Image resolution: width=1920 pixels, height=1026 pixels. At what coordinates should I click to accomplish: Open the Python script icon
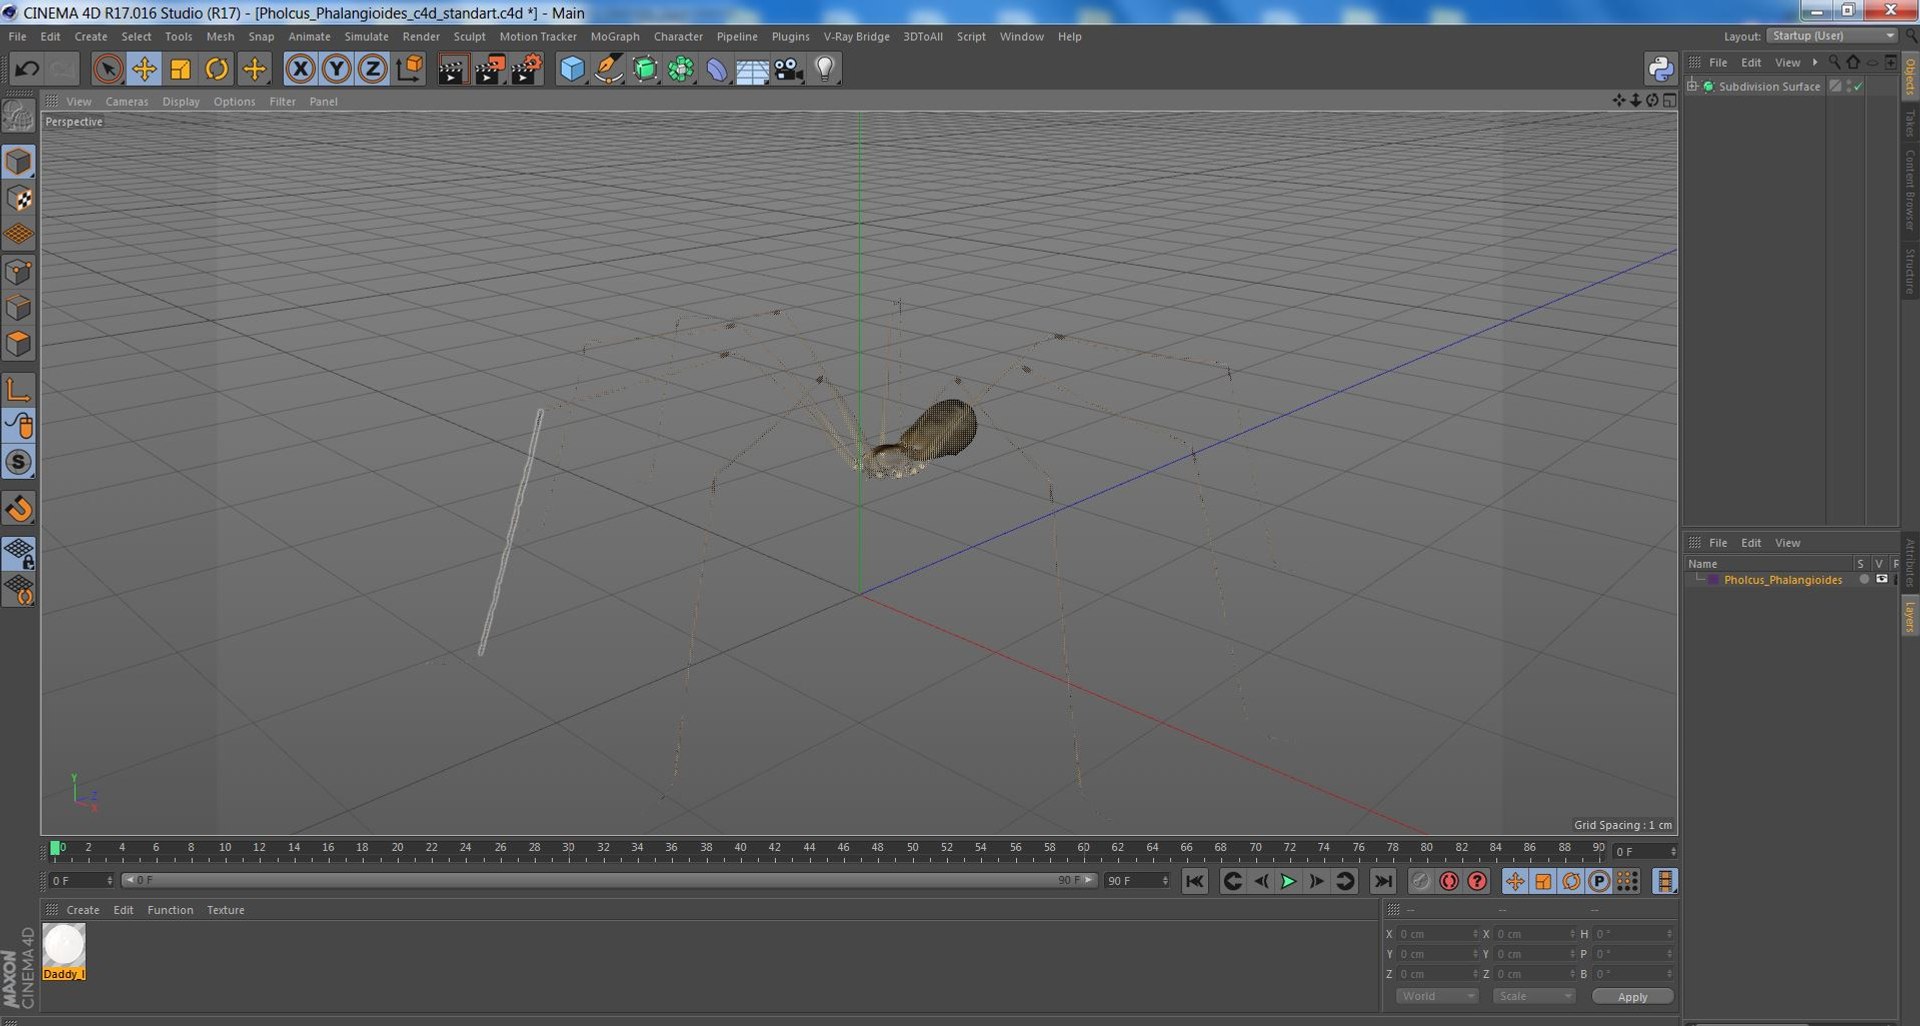[1660, 69]
